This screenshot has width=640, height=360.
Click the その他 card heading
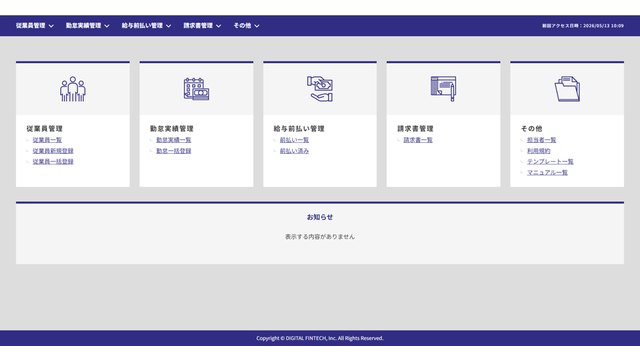click(x=531, y=129)
